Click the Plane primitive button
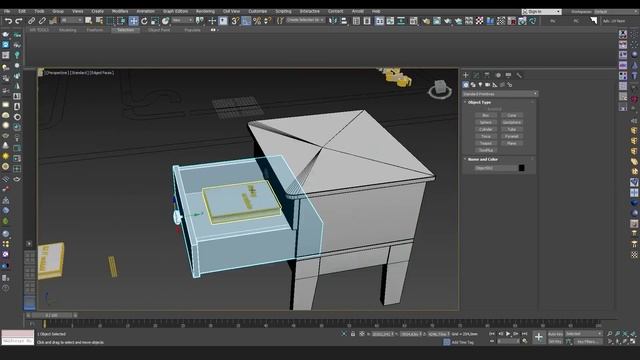The height and width of the screenshot is (360, 640). point(512,143)
